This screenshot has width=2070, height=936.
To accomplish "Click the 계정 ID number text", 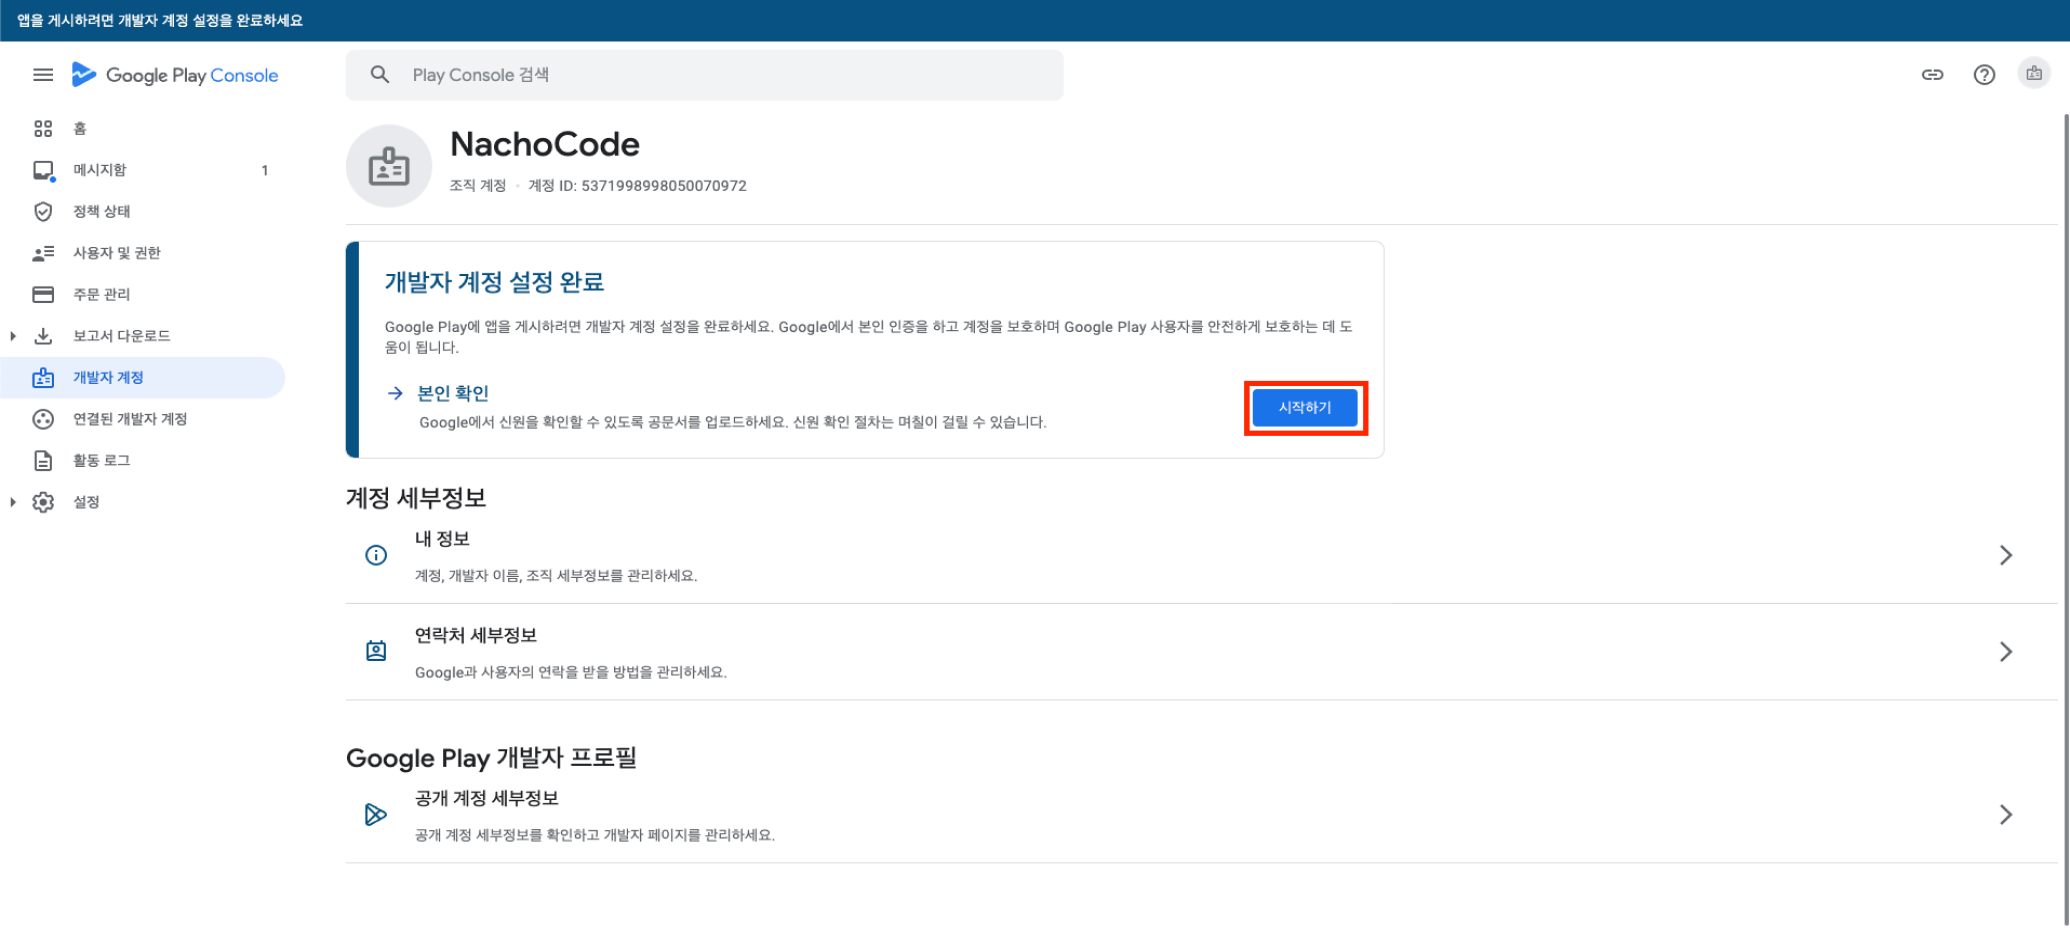I will tap(664, 186).
